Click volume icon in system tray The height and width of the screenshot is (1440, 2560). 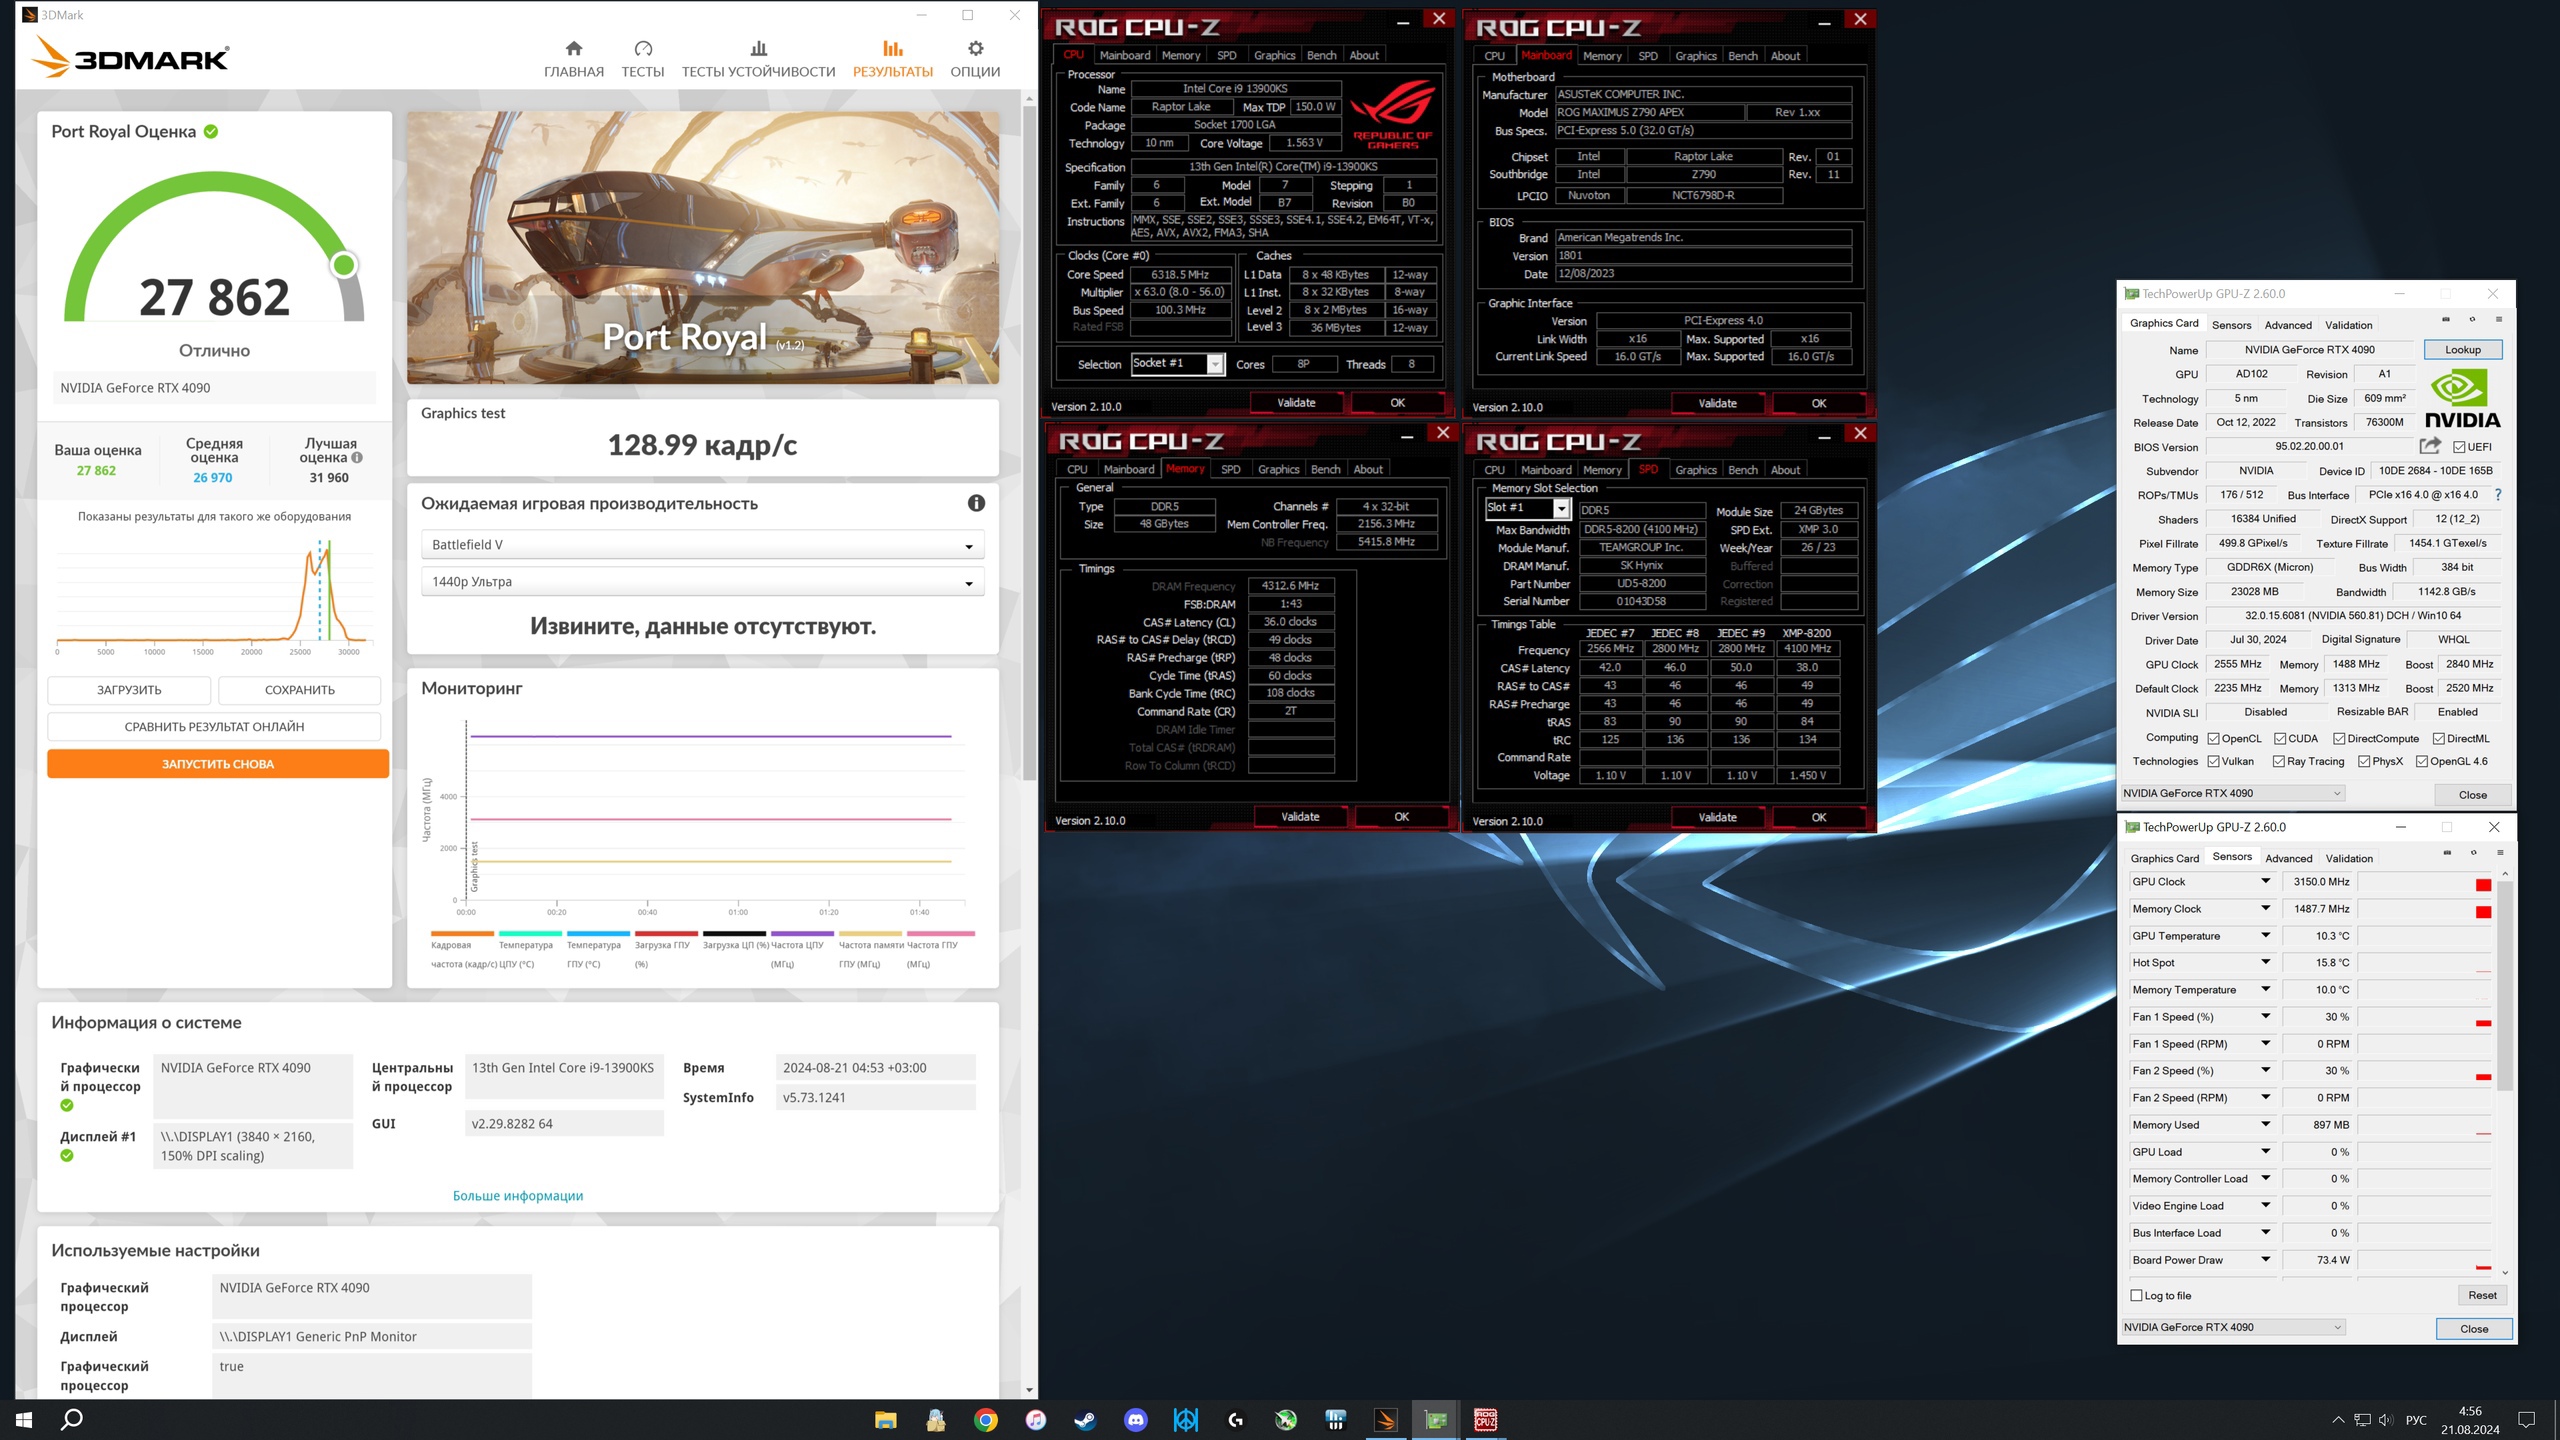point(2385,1419)
